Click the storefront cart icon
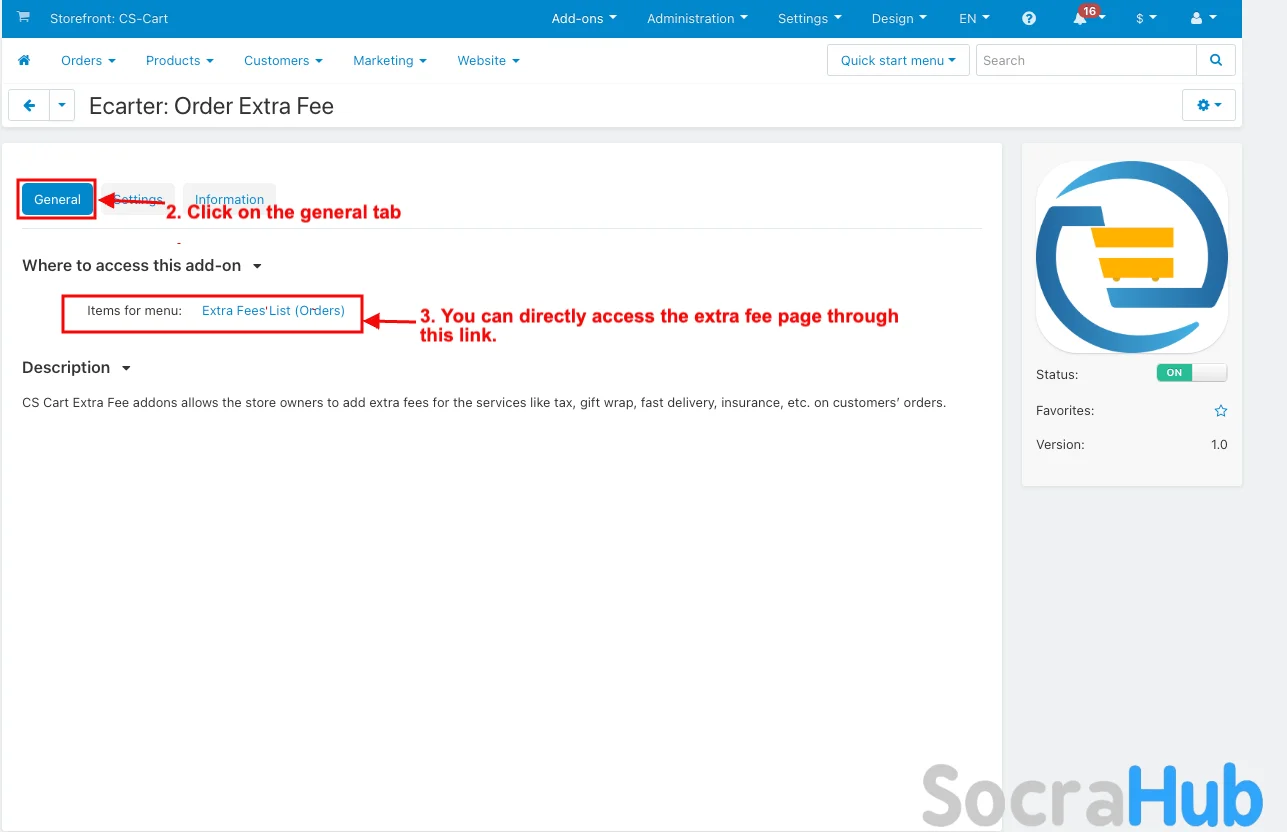The height and width of the screenshot is (832, 1287). coord(24,18)
